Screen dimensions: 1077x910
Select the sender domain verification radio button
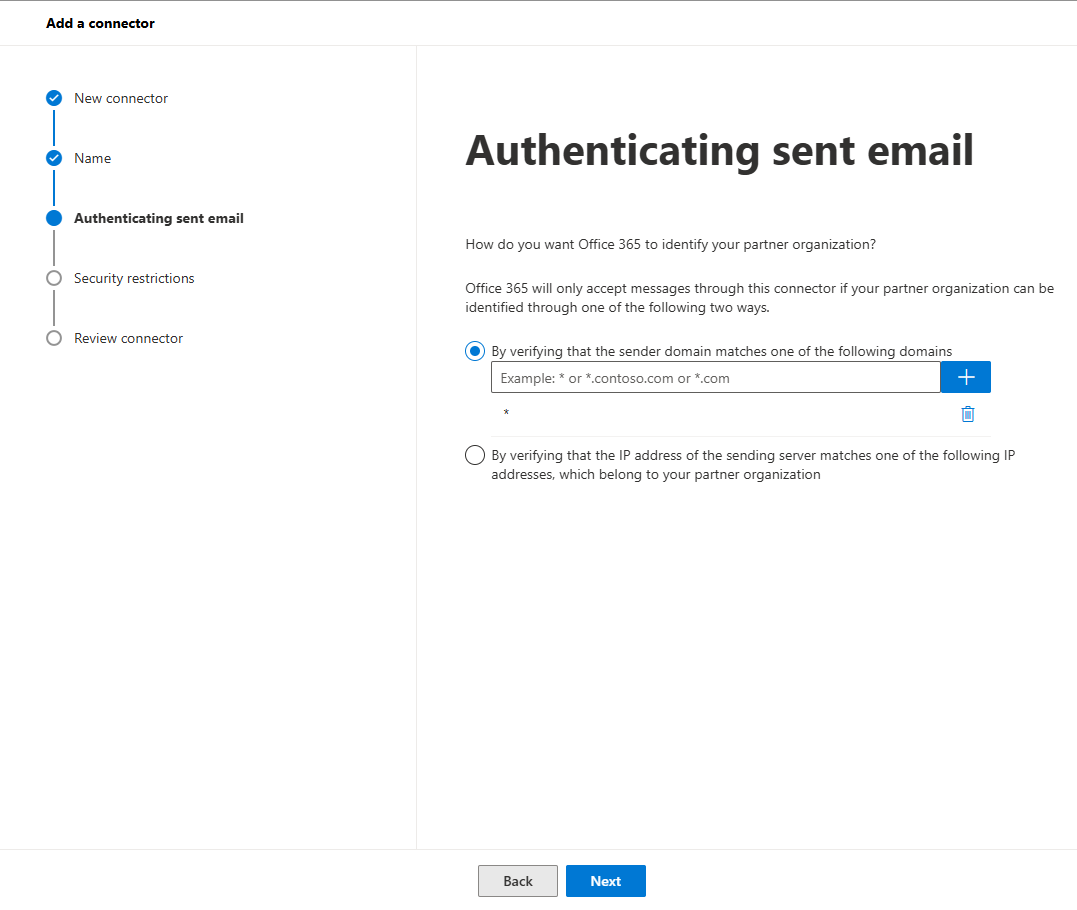pos(475,351)
